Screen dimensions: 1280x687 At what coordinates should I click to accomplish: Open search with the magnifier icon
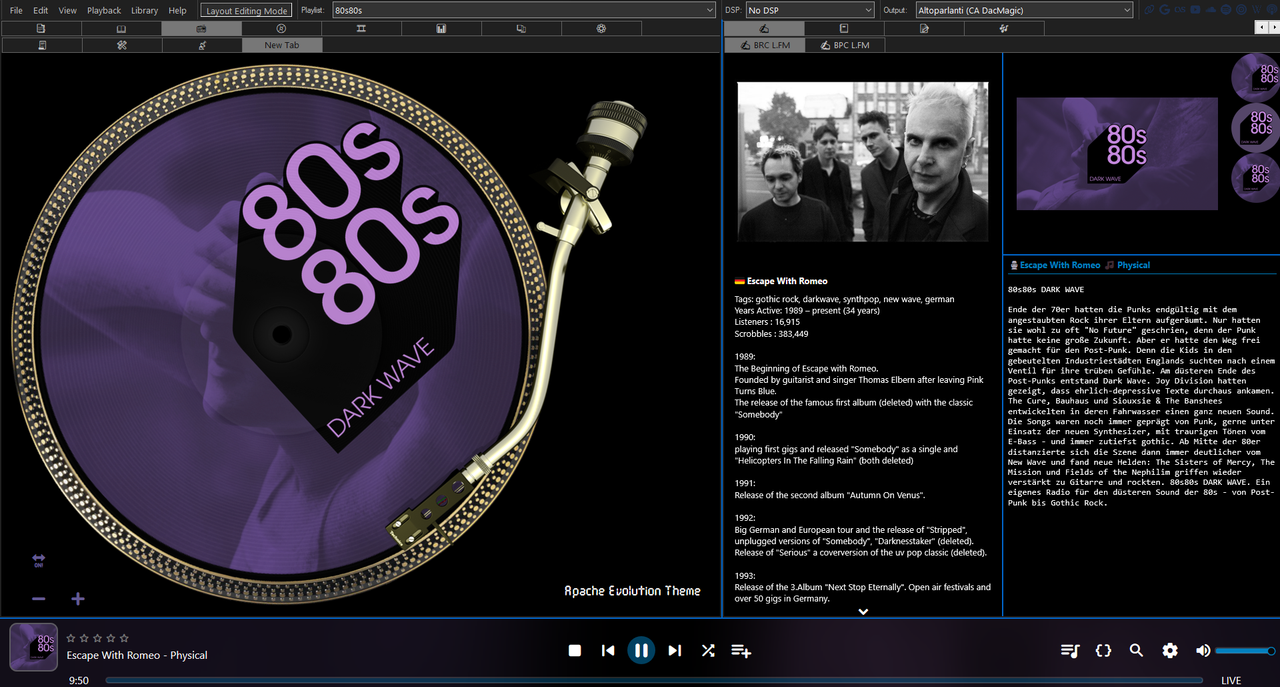coord(1136,650)
